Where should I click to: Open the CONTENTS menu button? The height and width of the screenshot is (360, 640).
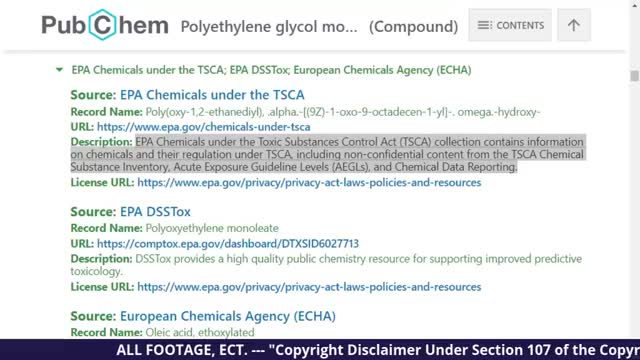tap(510, 25)
